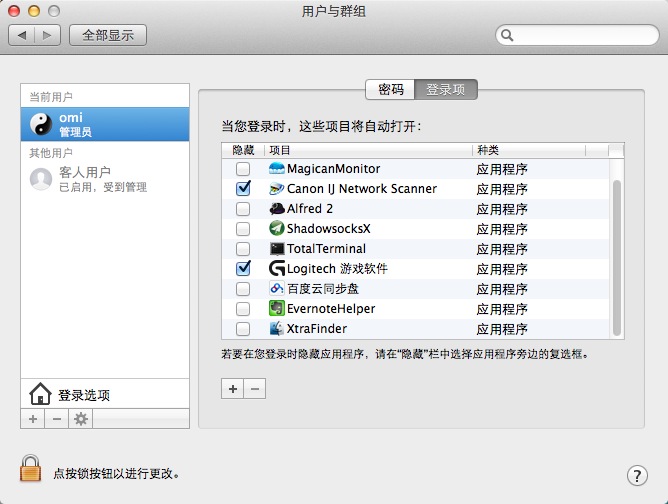Viewport: 668px width, 504px height.
Task: Open 登录选项 in the sidebar
Action: click(x=84, y=394)
